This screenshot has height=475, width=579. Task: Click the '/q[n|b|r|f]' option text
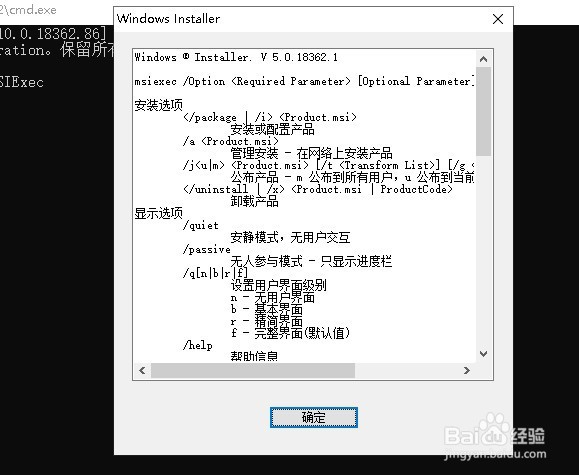[215, 274]
